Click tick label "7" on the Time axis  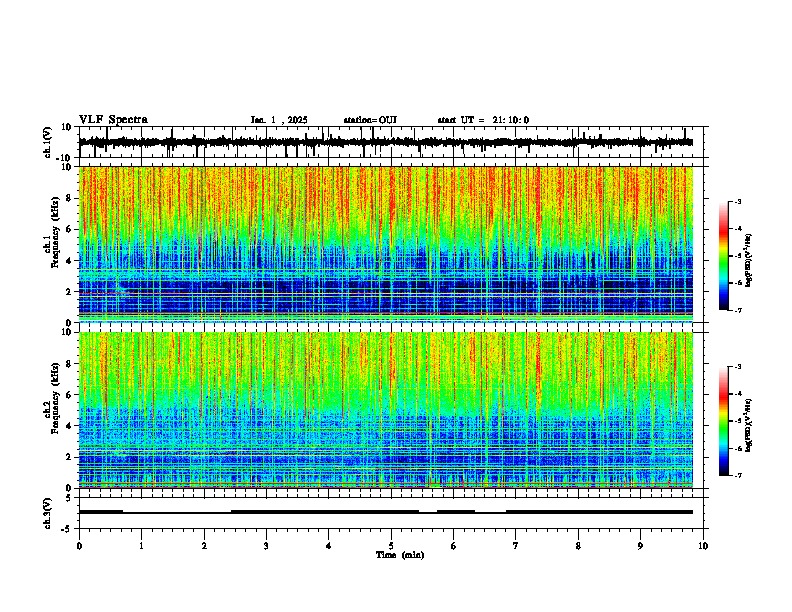pos(516,546)
